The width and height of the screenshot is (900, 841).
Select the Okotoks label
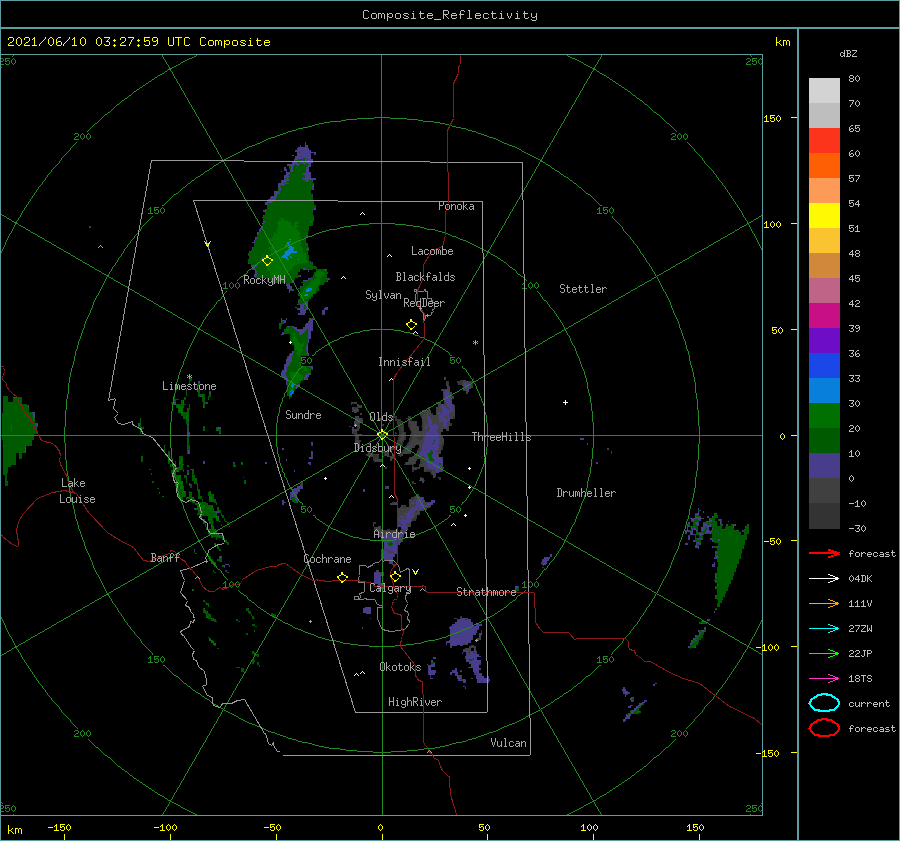pyautogui.click(x=400, y=666)
